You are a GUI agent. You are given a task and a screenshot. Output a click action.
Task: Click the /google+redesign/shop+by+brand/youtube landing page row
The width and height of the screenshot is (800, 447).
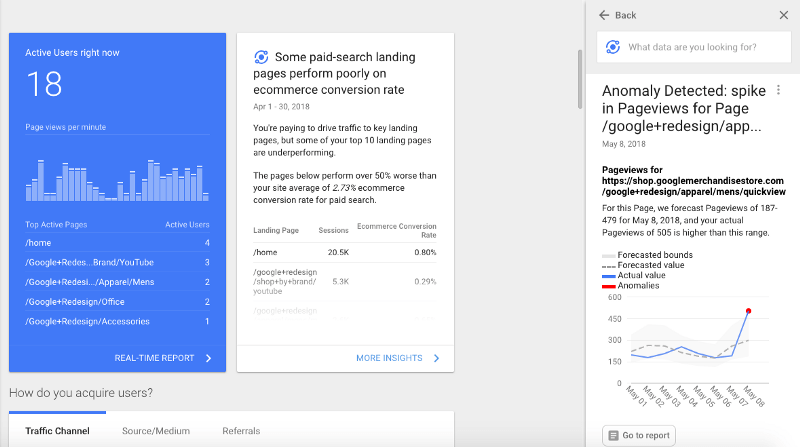pyautogui.click(x=345, y=282)
